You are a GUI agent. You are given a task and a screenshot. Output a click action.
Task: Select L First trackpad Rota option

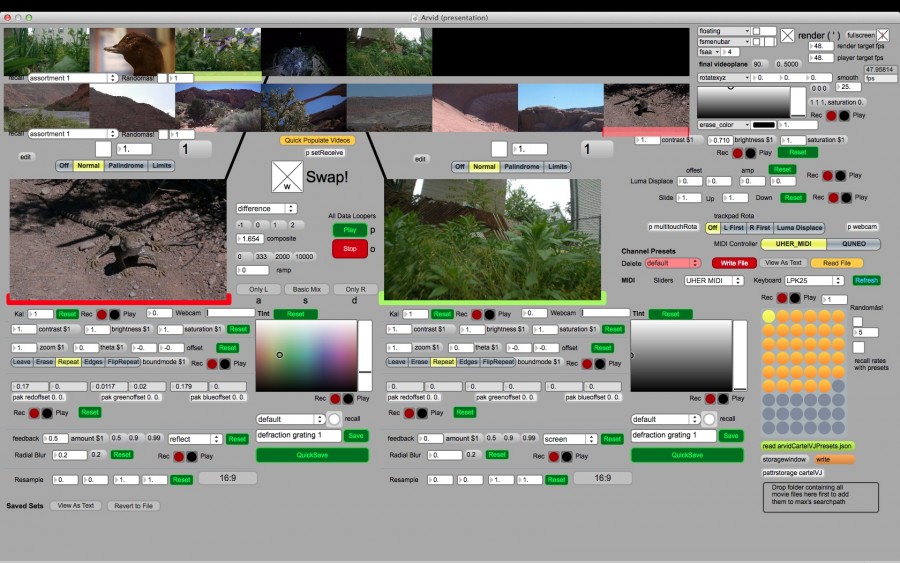733,228
